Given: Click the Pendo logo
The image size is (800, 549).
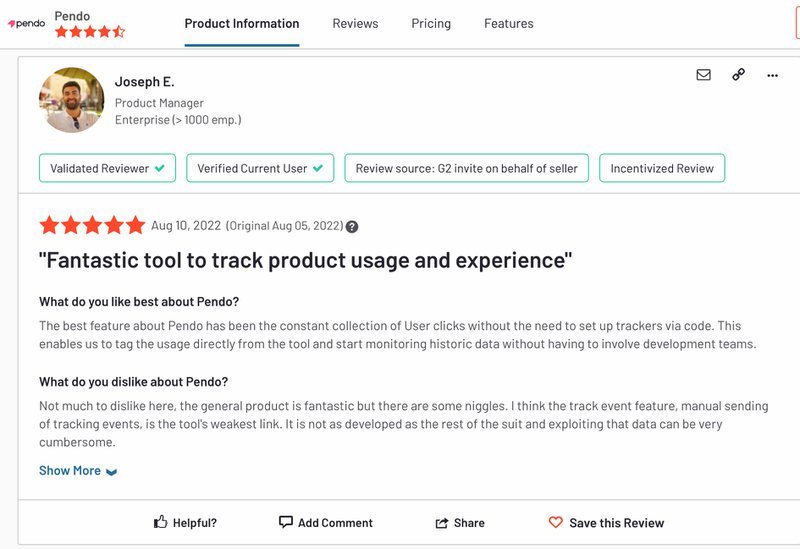Looking at the screenshot, I should pyautogui.click(x=27, y=24).
